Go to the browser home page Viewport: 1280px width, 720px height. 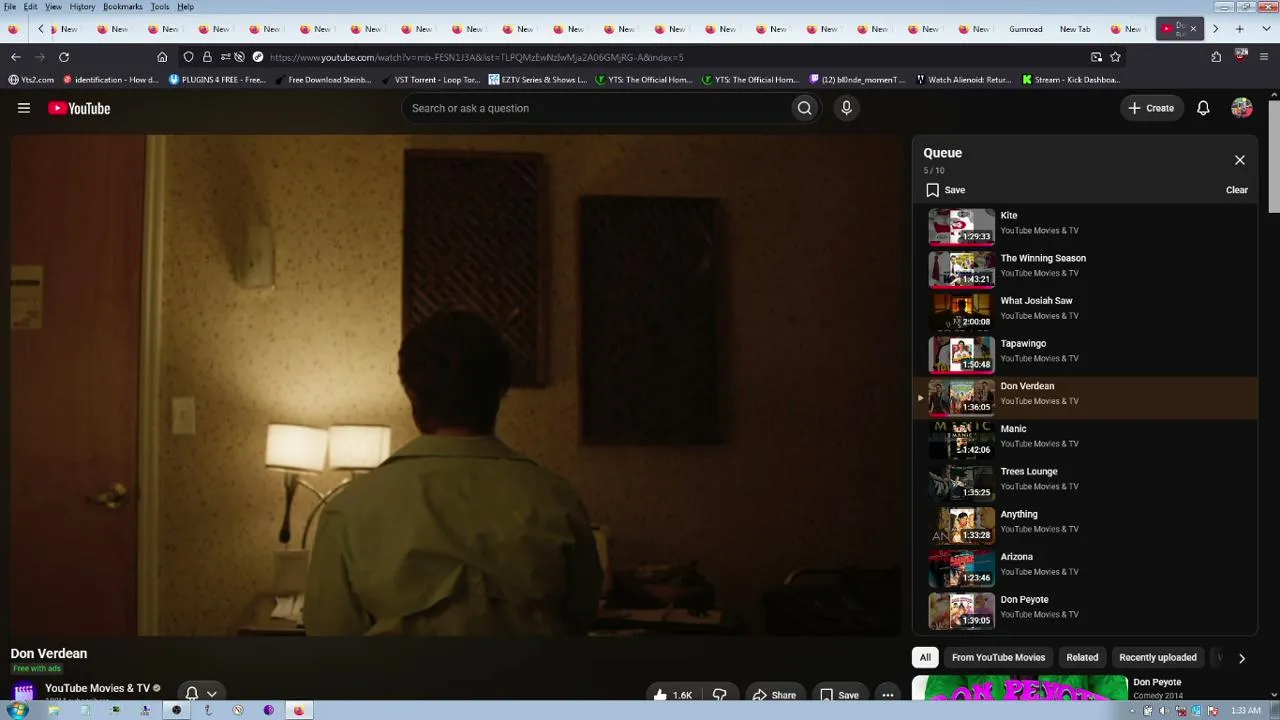pos(162,57)
